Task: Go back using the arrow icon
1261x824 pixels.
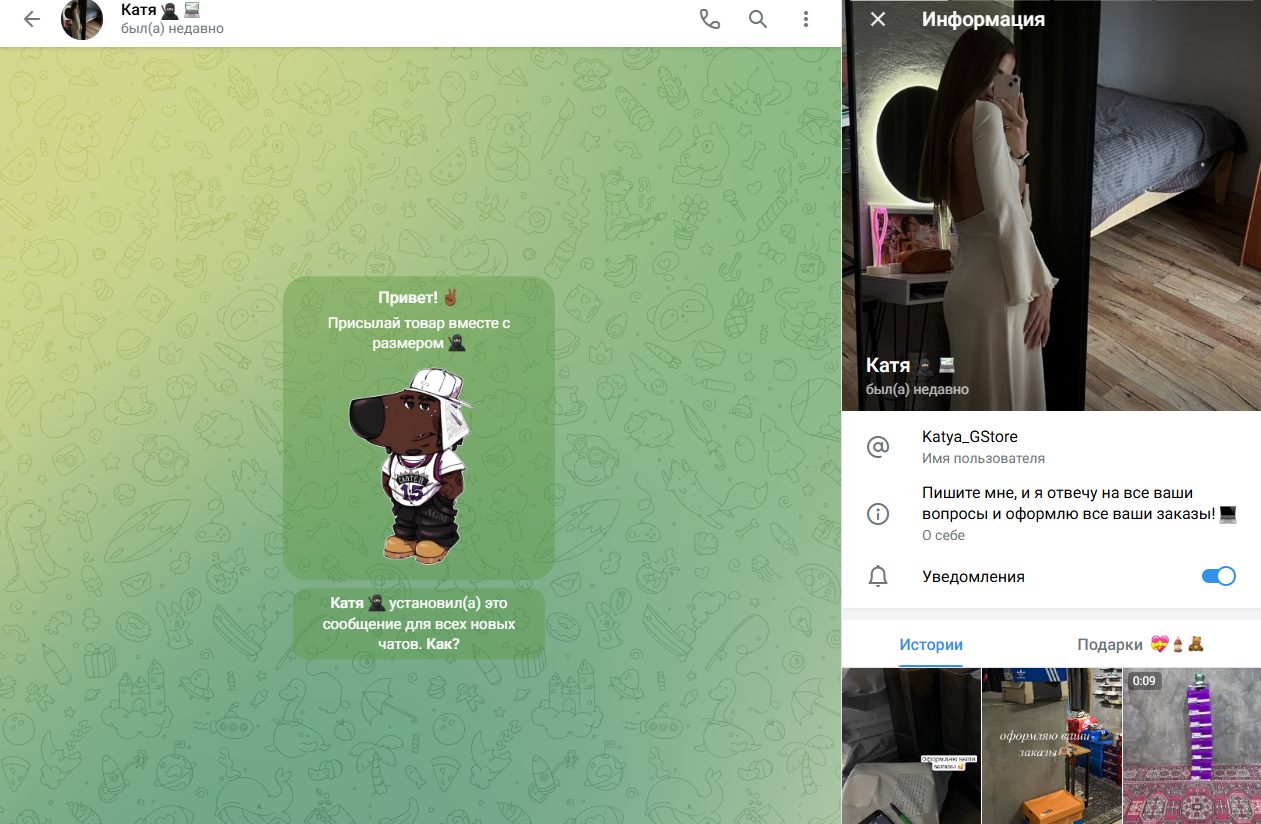Action: pos(32,20)
